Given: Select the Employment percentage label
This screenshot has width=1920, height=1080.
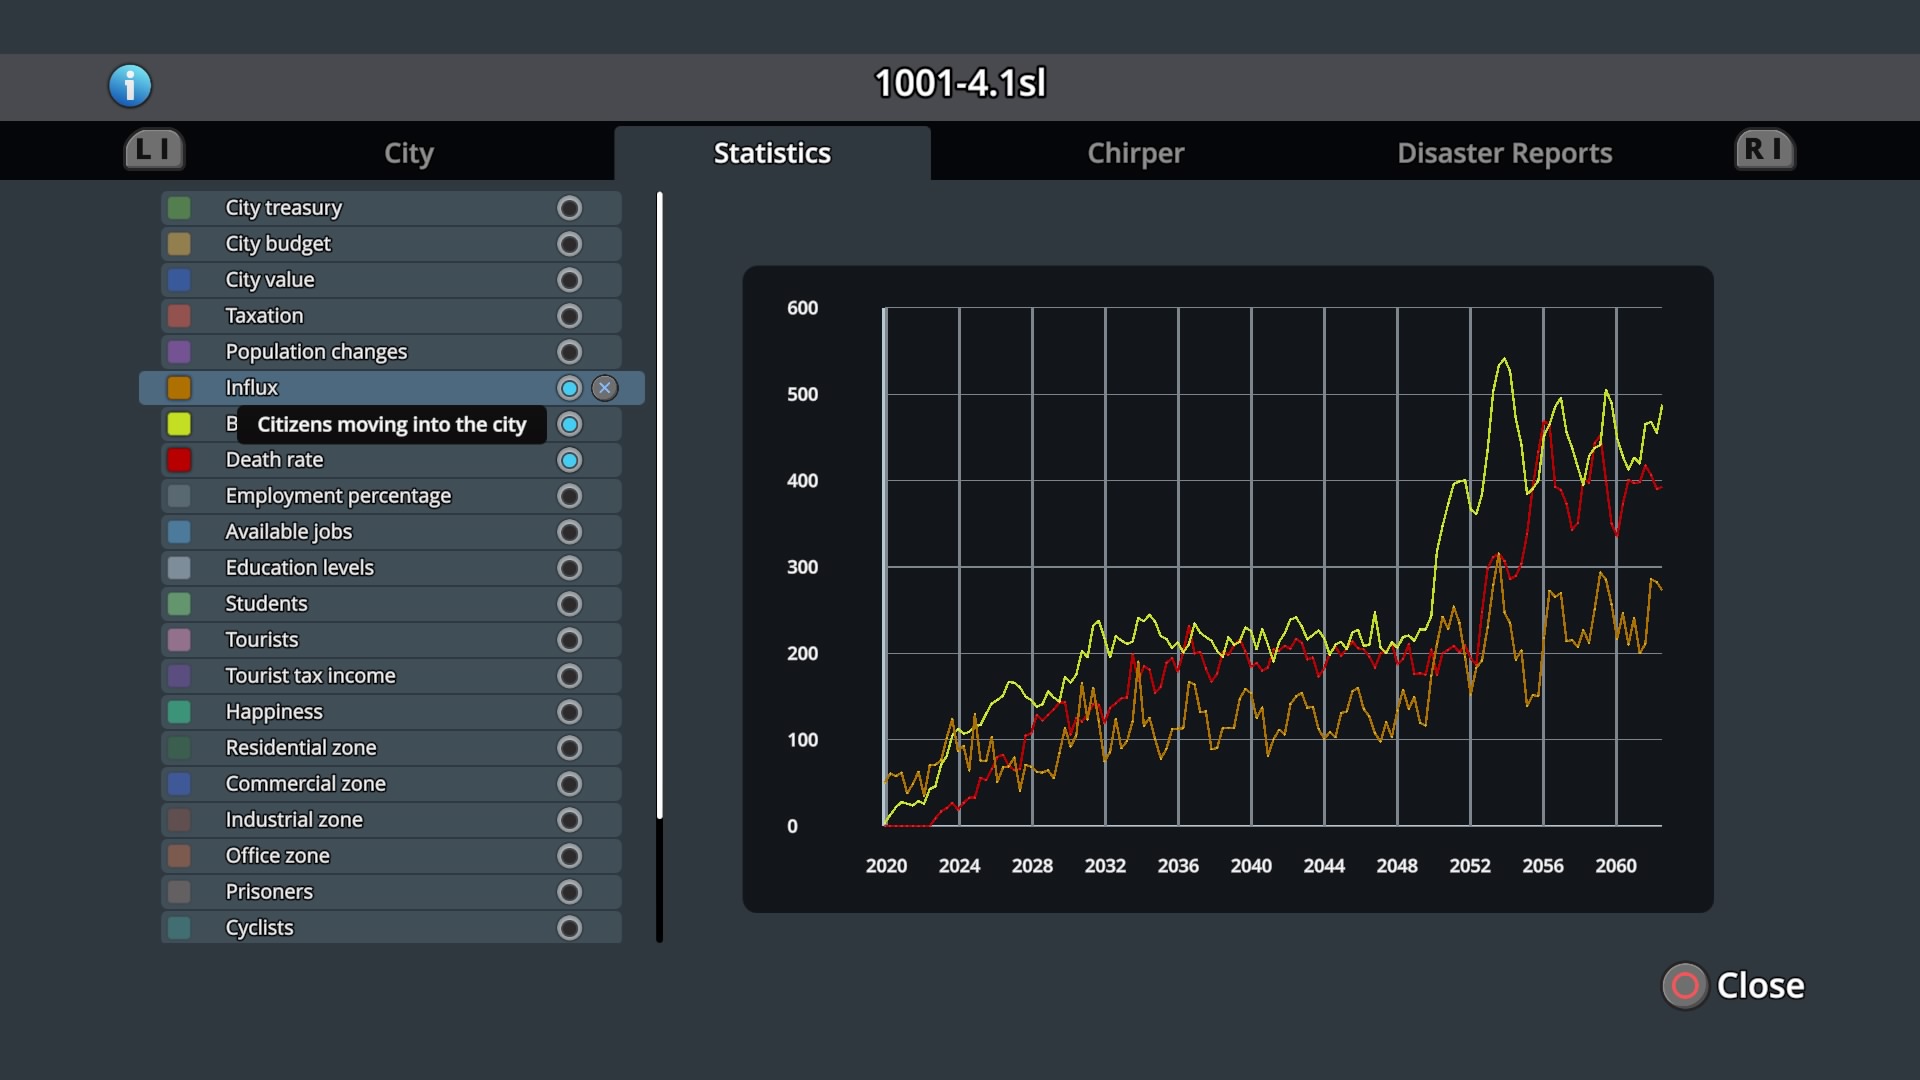Looking at the screenshot, I should (x=338, y=496).
